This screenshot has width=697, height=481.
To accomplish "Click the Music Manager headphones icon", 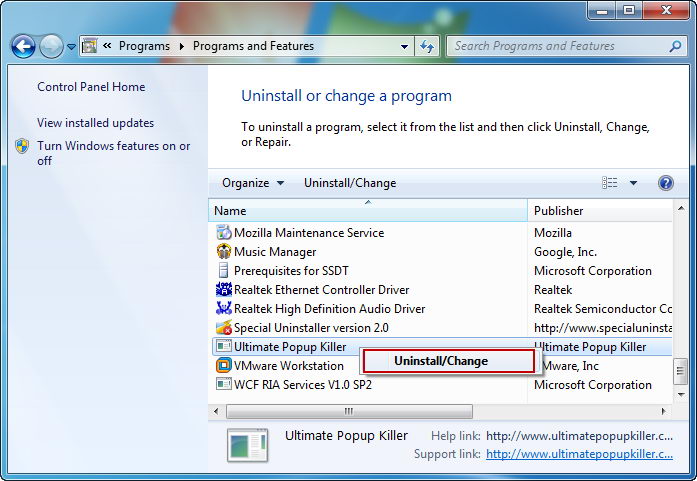I will coord(224,252).
